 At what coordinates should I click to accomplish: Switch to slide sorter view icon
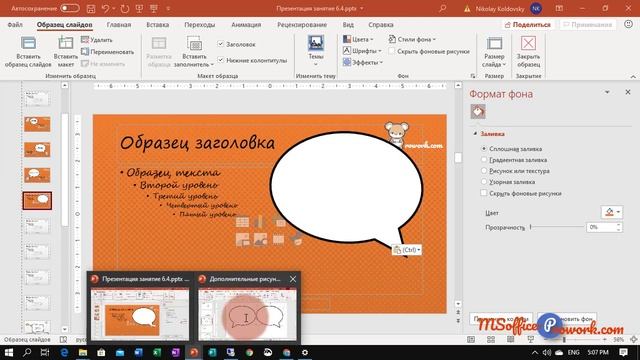point(491,340)
